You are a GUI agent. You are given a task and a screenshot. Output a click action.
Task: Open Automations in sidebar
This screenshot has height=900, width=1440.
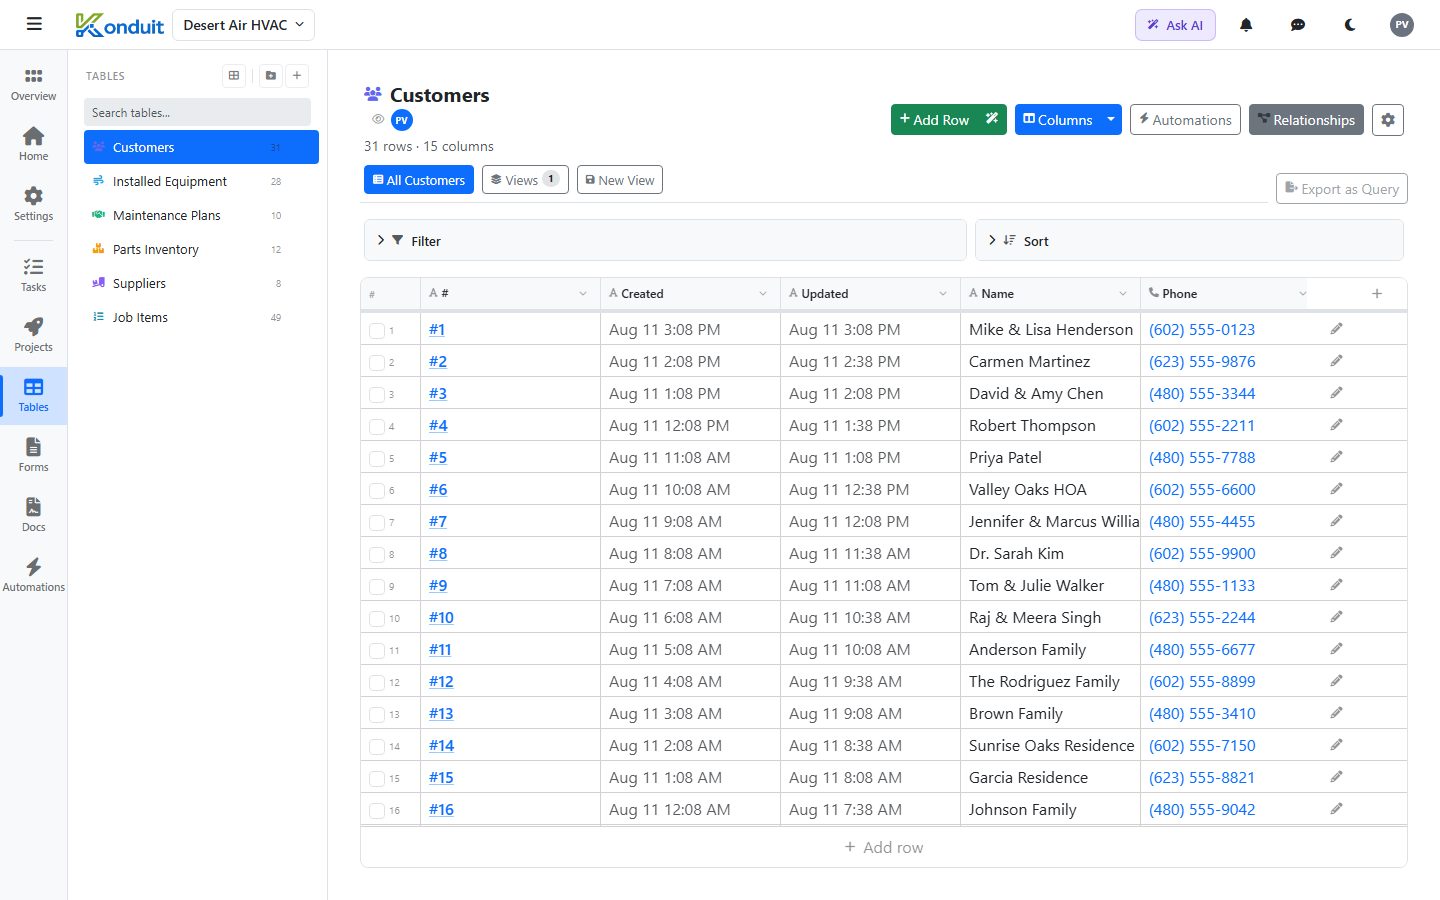33,576
